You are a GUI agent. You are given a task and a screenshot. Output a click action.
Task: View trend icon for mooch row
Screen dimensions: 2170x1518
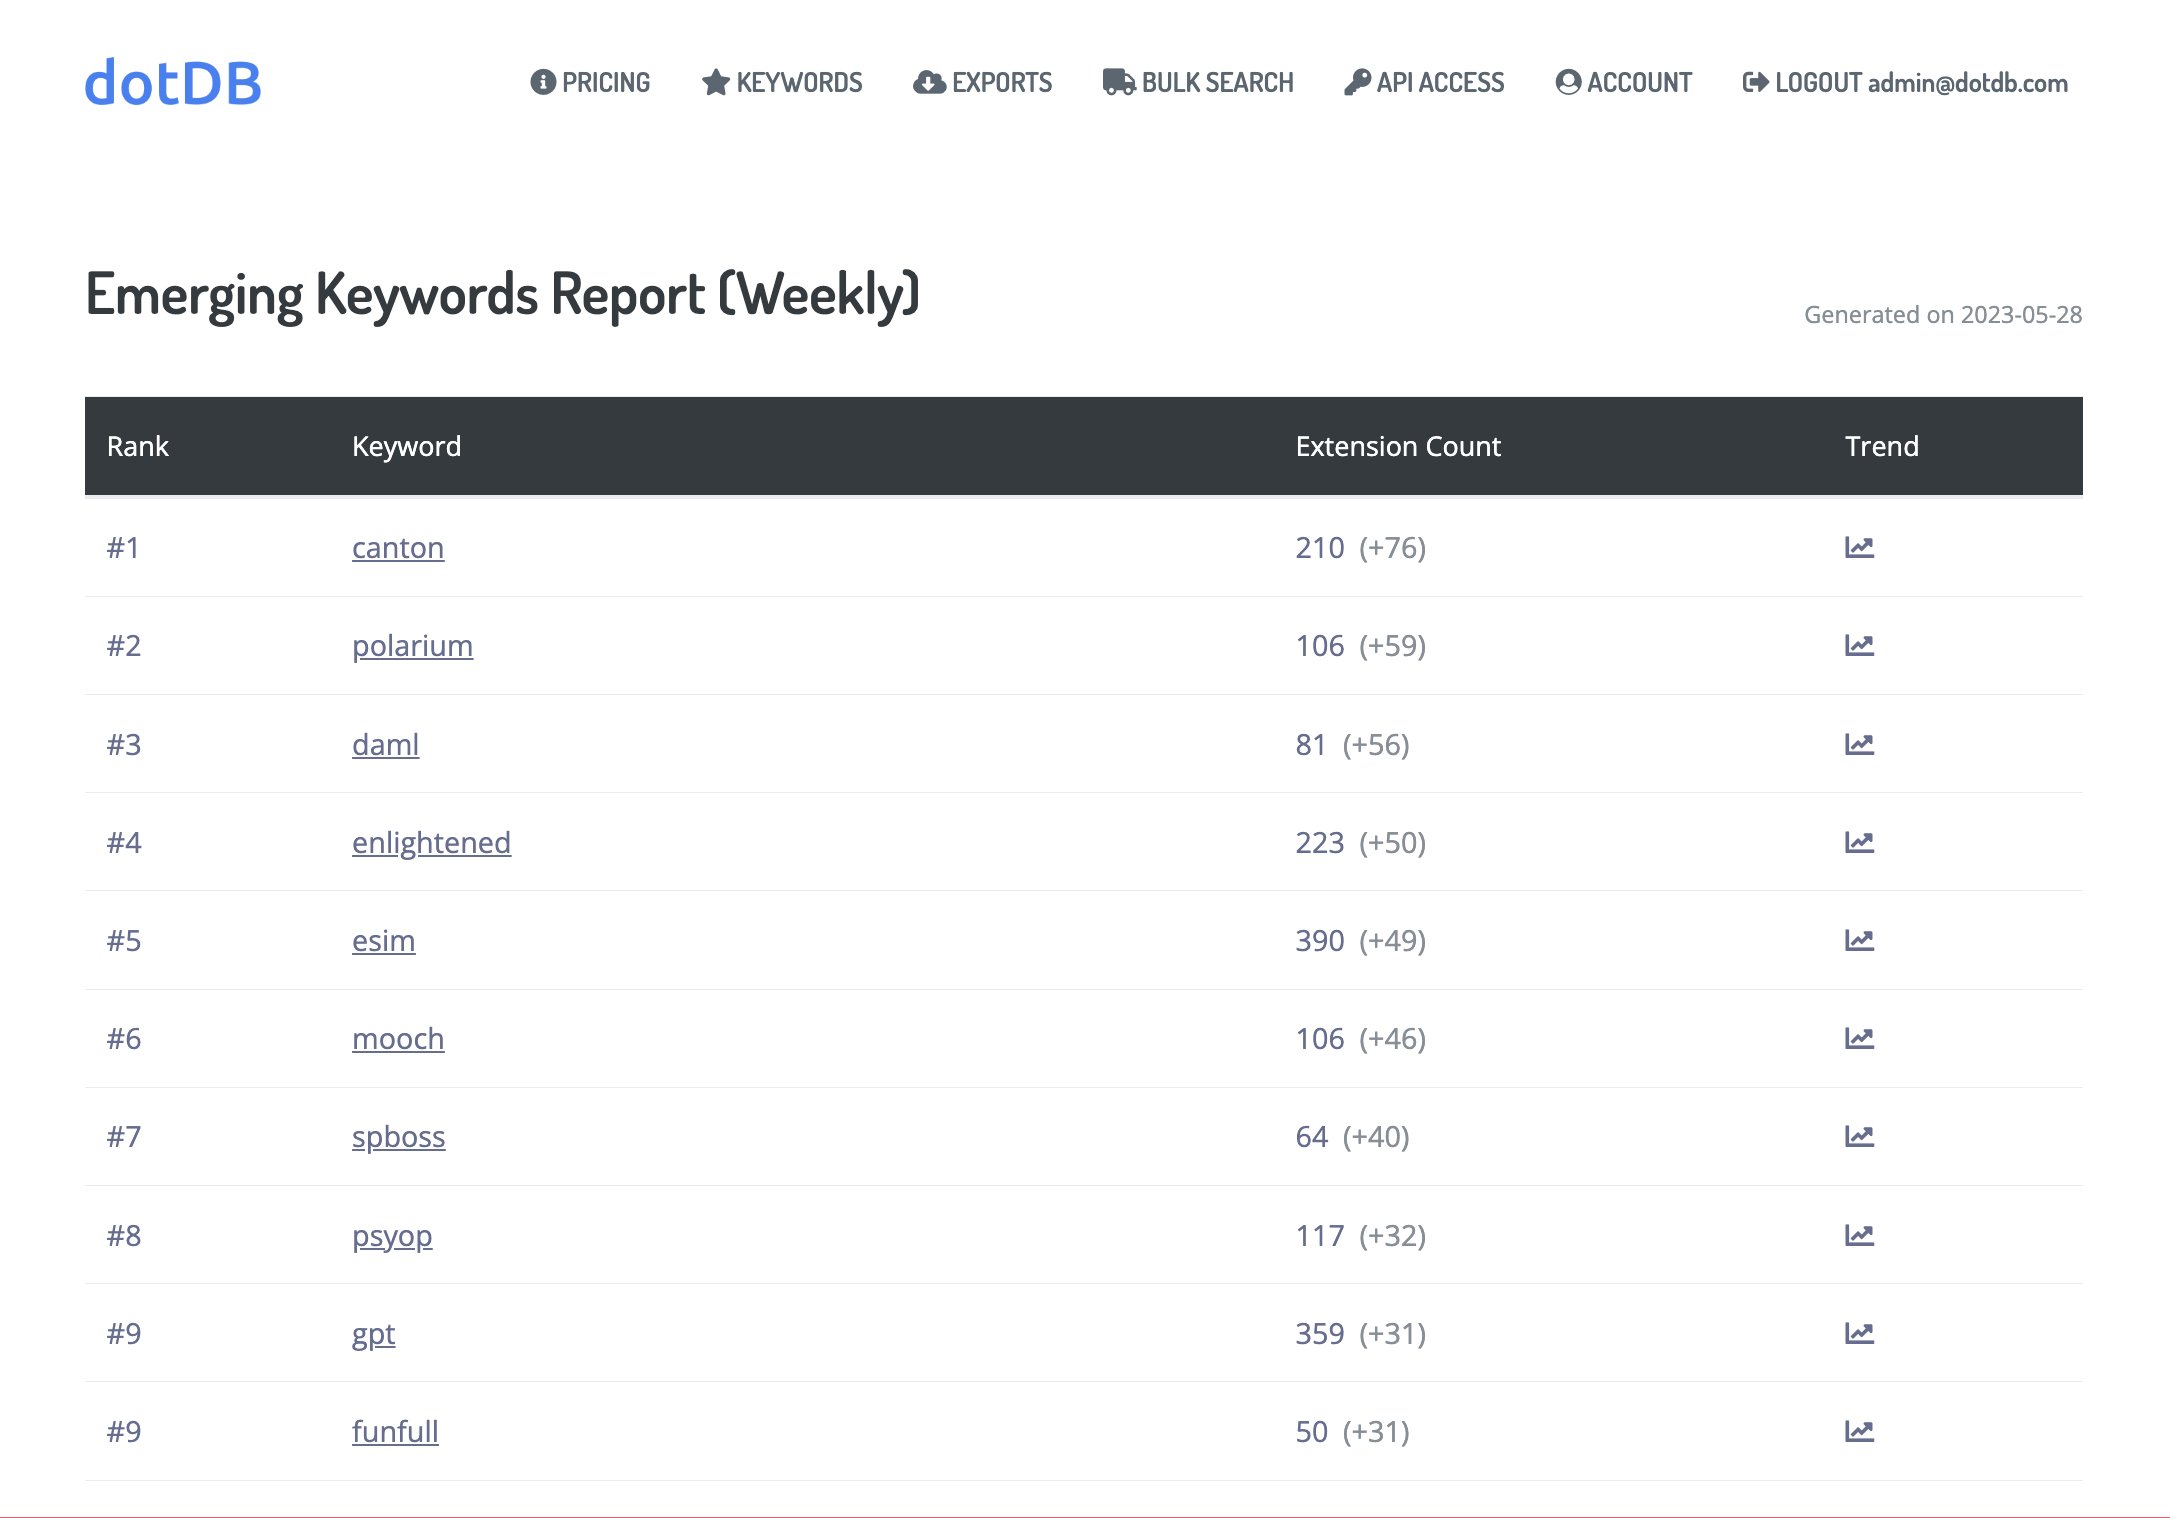point(1858,1038)
